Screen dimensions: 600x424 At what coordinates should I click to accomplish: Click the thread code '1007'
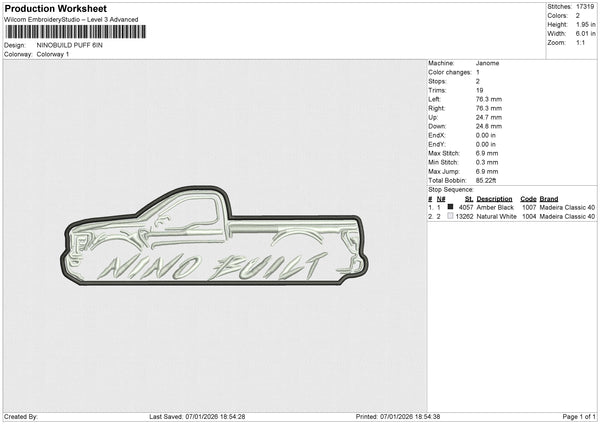coord(529,207)
